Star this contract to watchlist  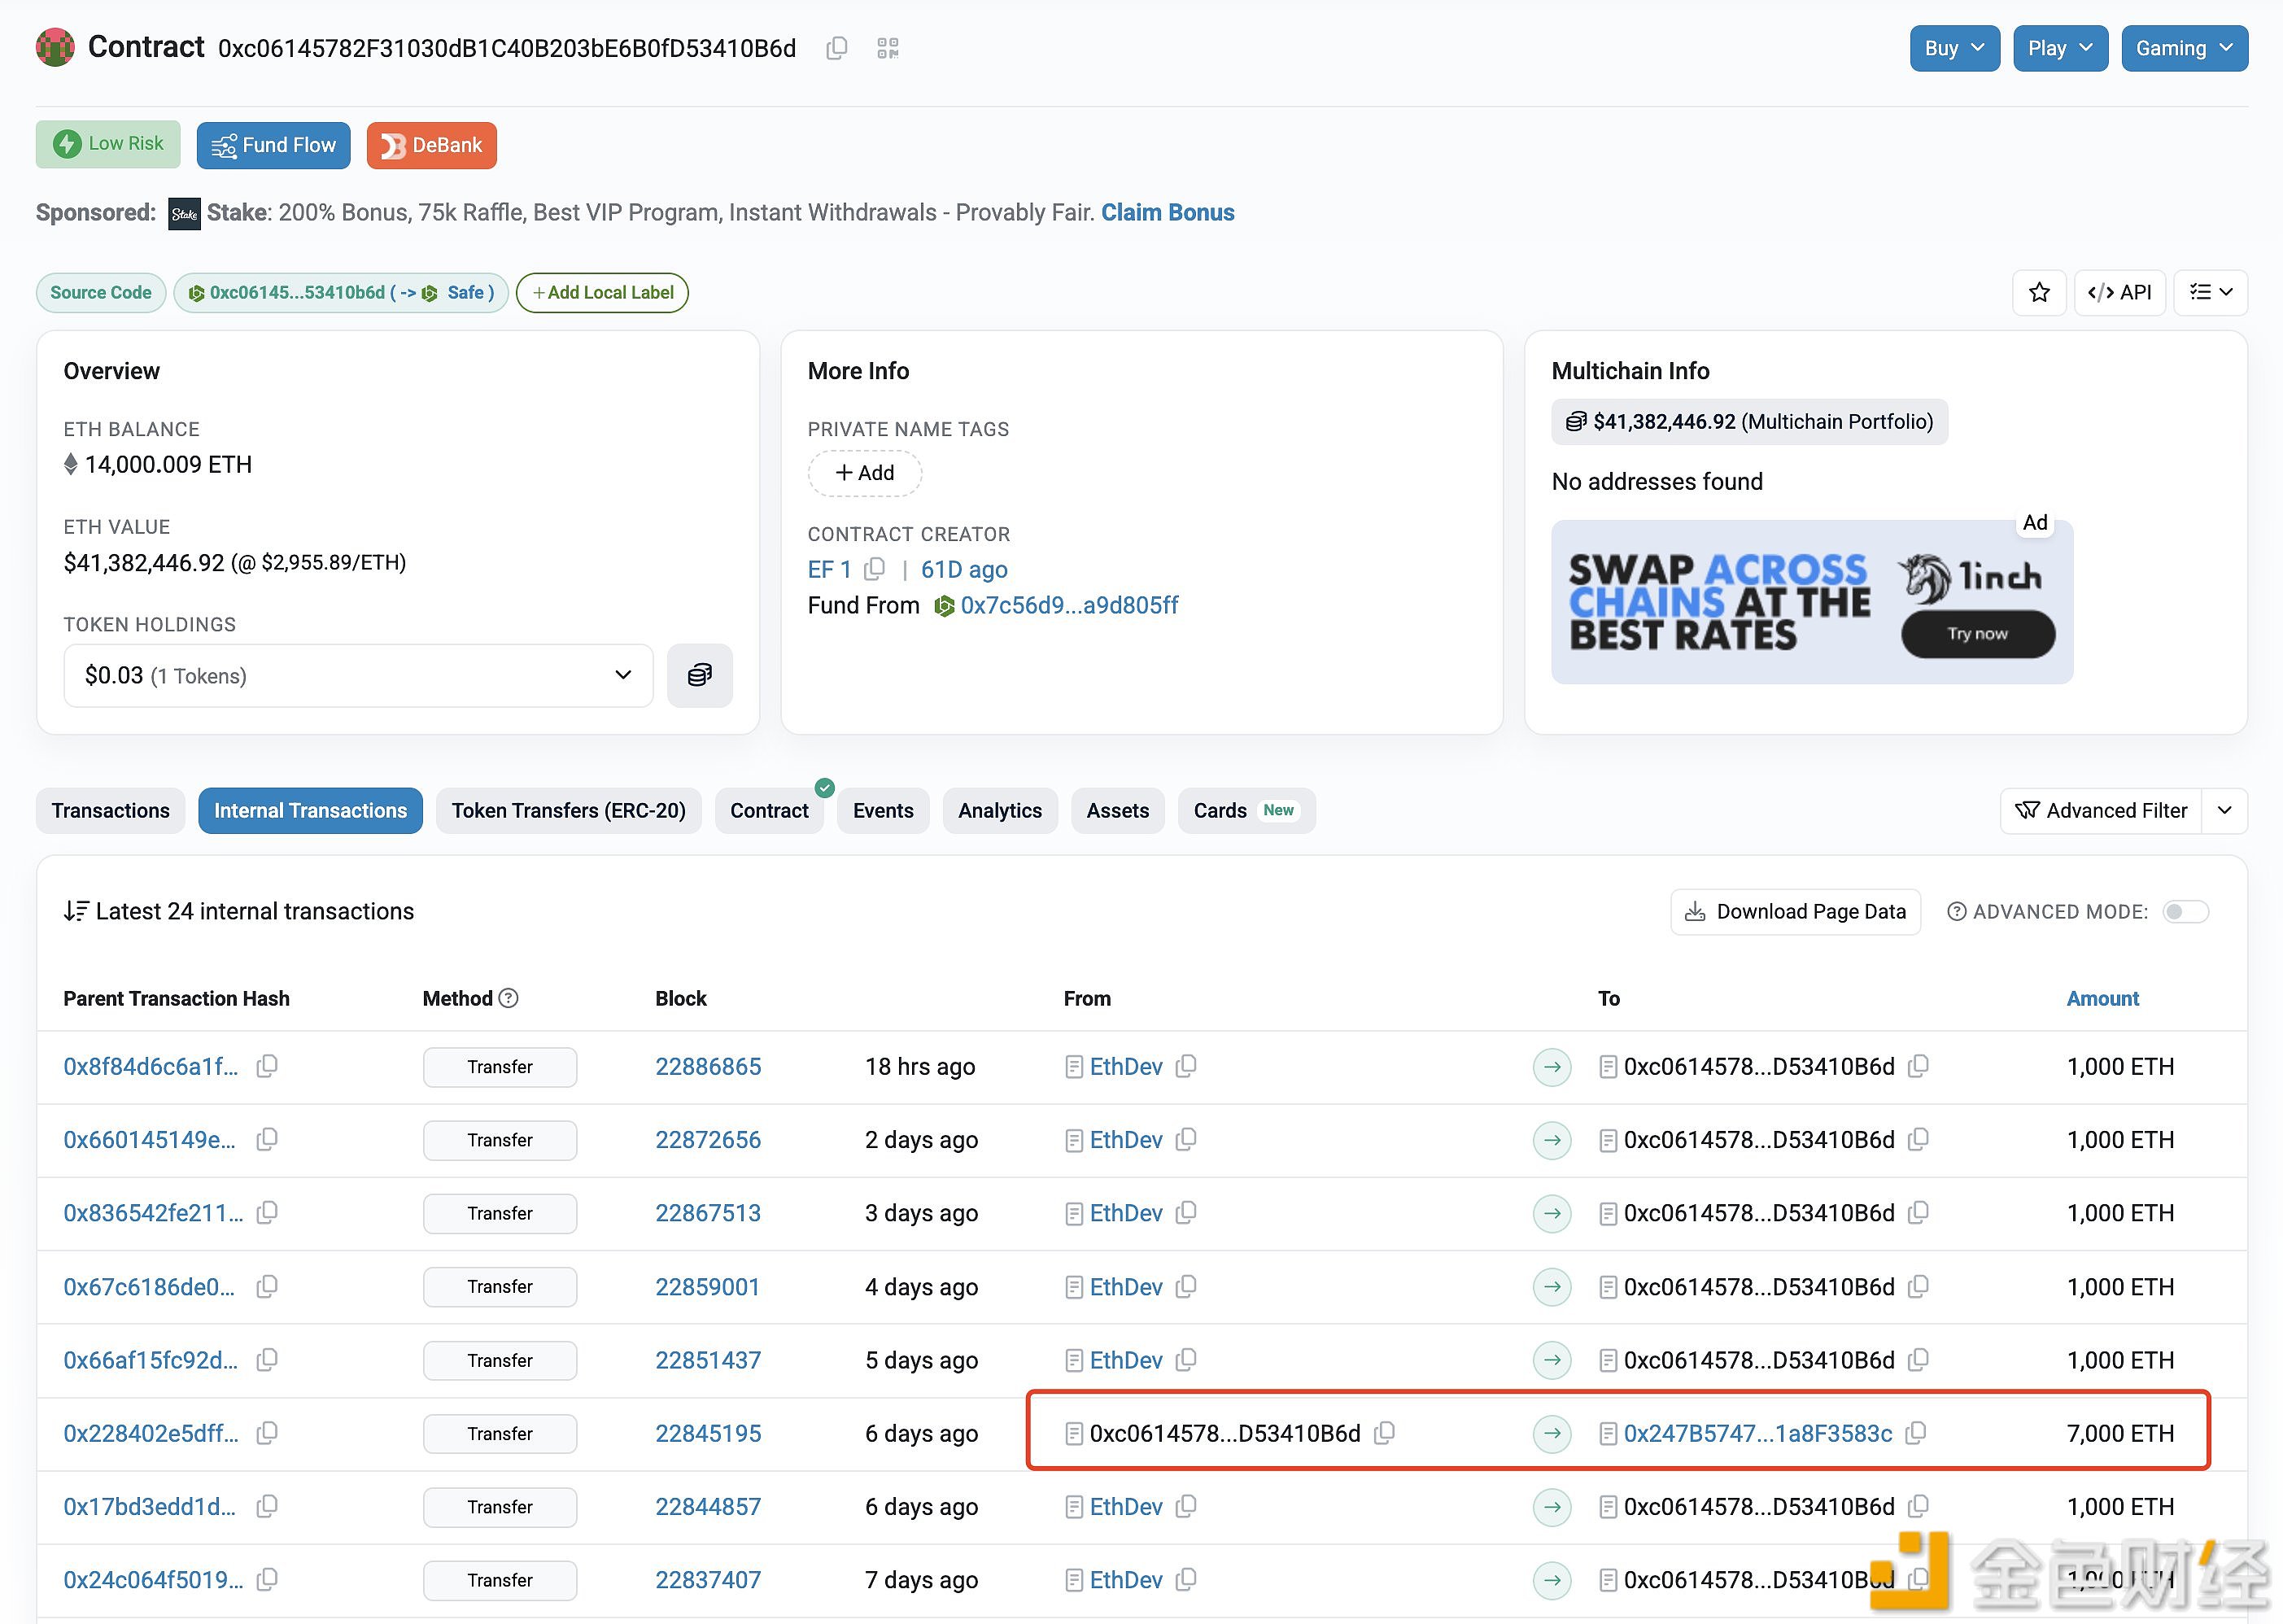point(2039,292)
